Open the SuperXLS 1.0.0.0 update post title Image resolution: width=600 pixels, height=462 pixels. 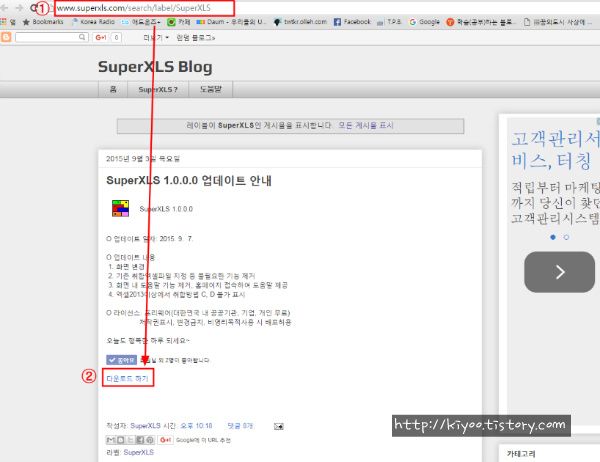pos(189,180)
